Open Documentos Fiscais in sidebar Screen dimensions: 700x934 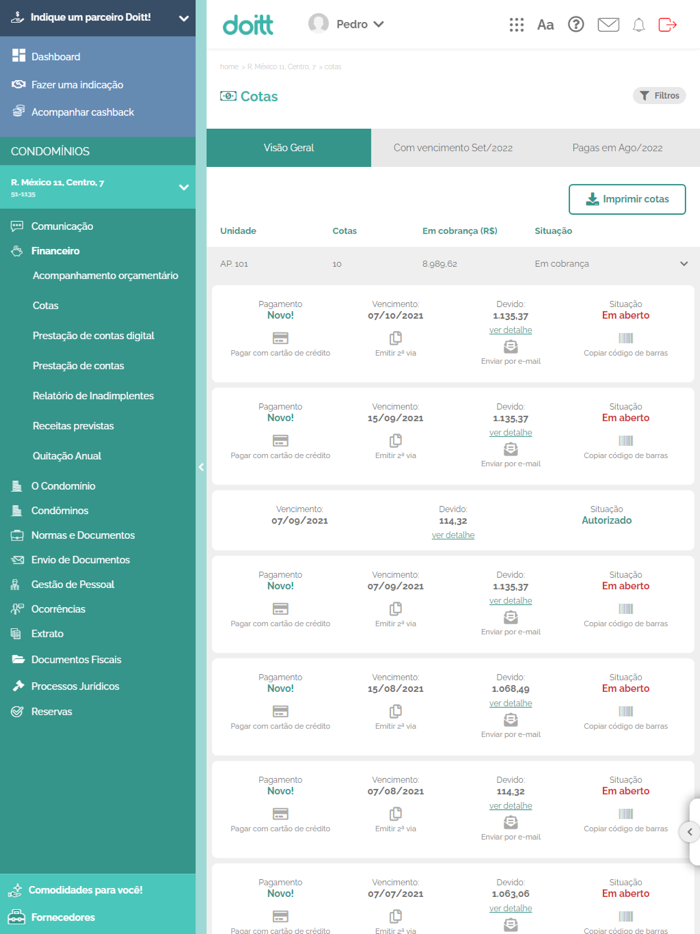tap(76, 659)
